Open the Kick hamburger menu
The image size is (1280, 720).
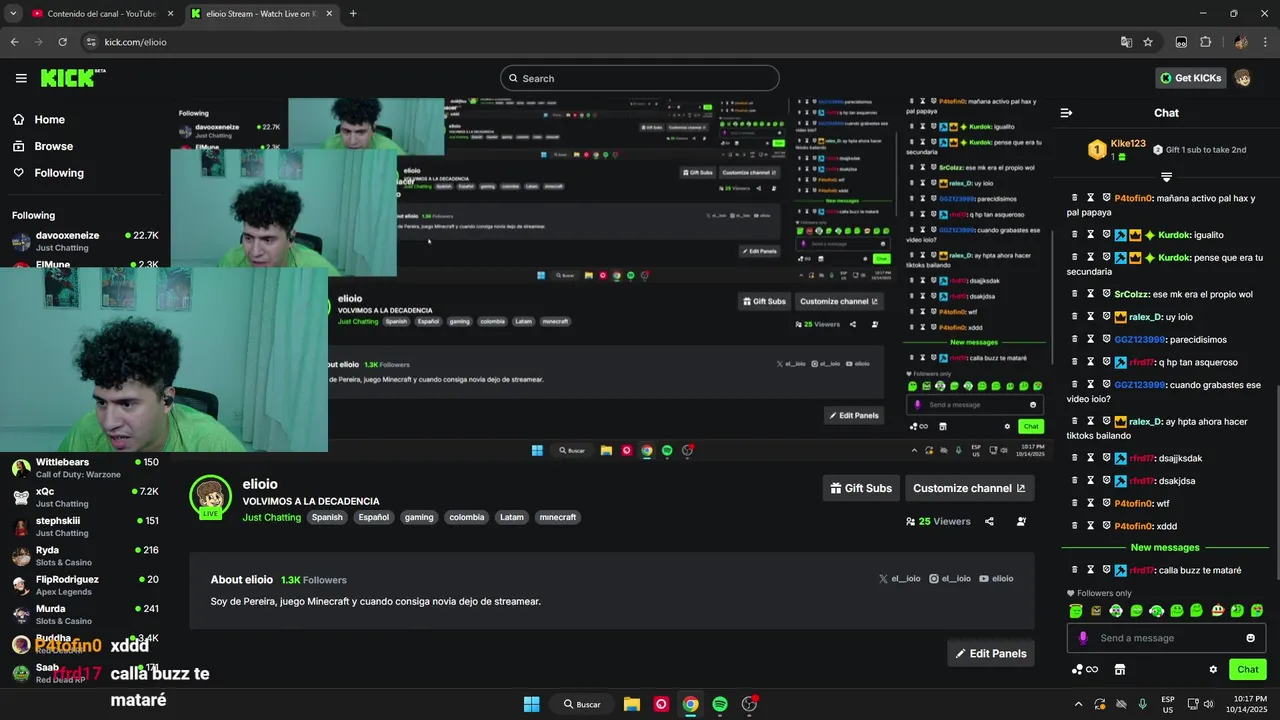point(21,78)
